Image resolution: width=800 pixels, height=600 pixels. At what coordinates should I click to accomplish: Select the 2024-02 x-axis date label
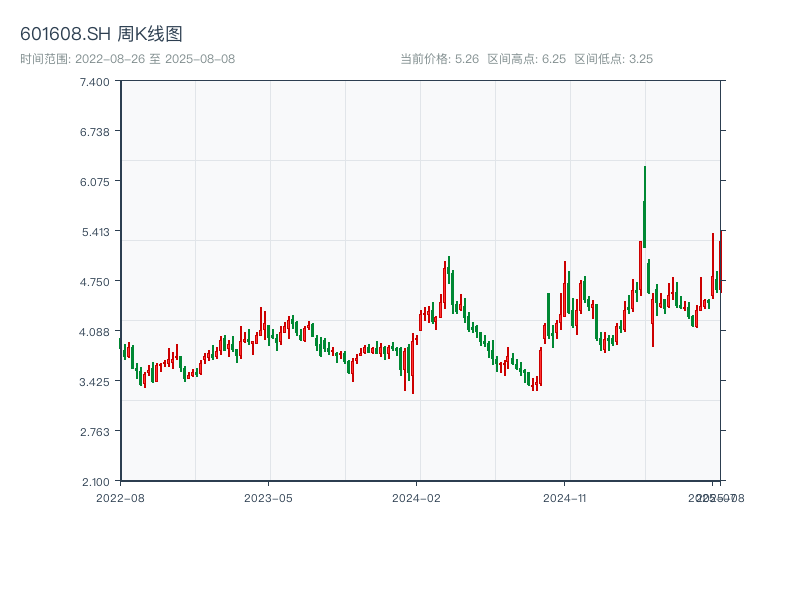point(416,497)
